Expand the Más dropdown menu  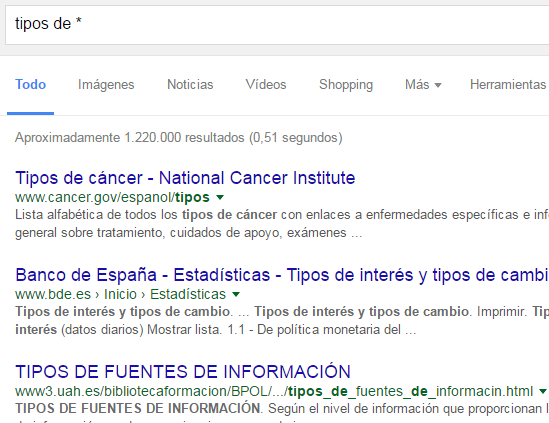pyautogui.click(x=423, y=85)
